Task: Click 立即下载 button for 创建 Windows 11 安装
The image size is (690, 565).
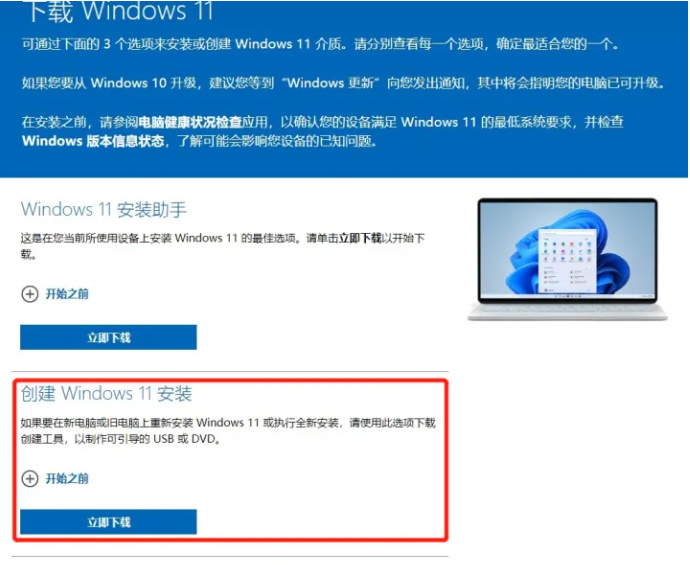Action: [108, 522]
